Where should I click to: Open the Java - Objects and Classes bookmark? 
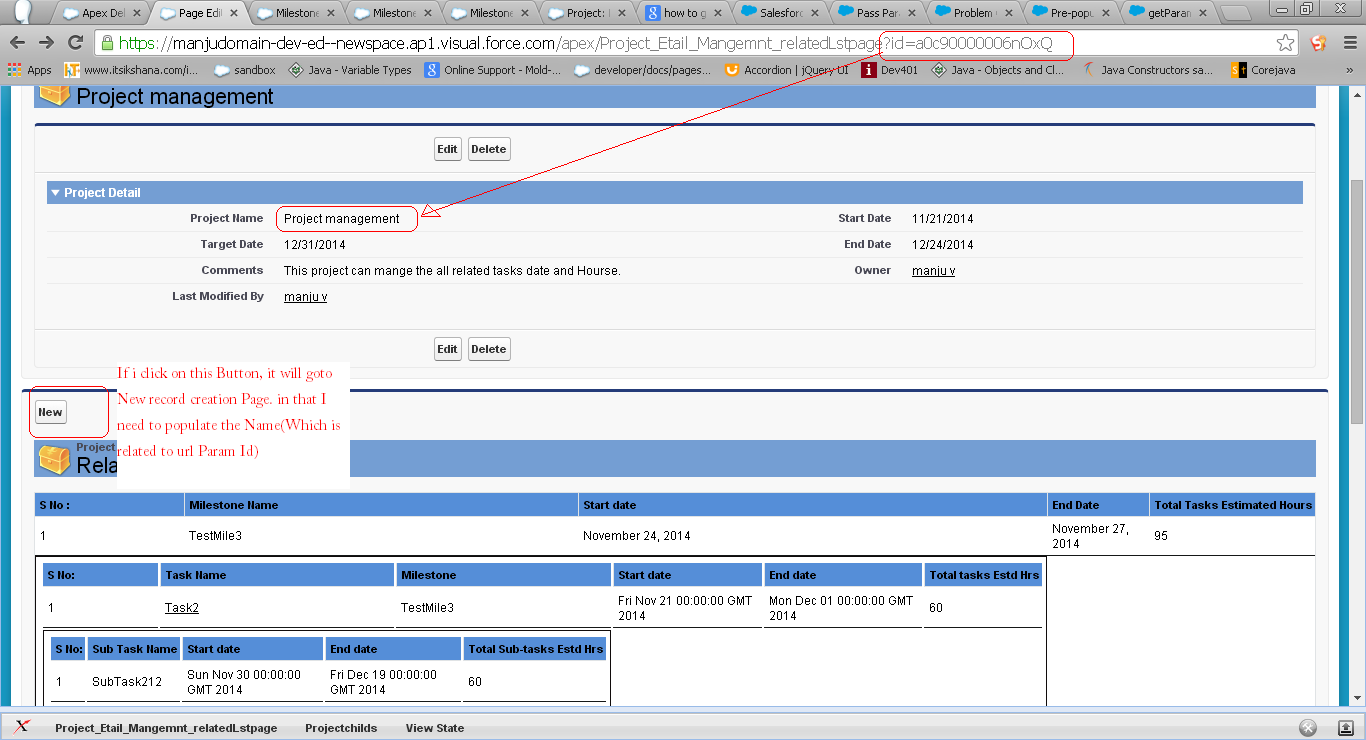[998, 70]
